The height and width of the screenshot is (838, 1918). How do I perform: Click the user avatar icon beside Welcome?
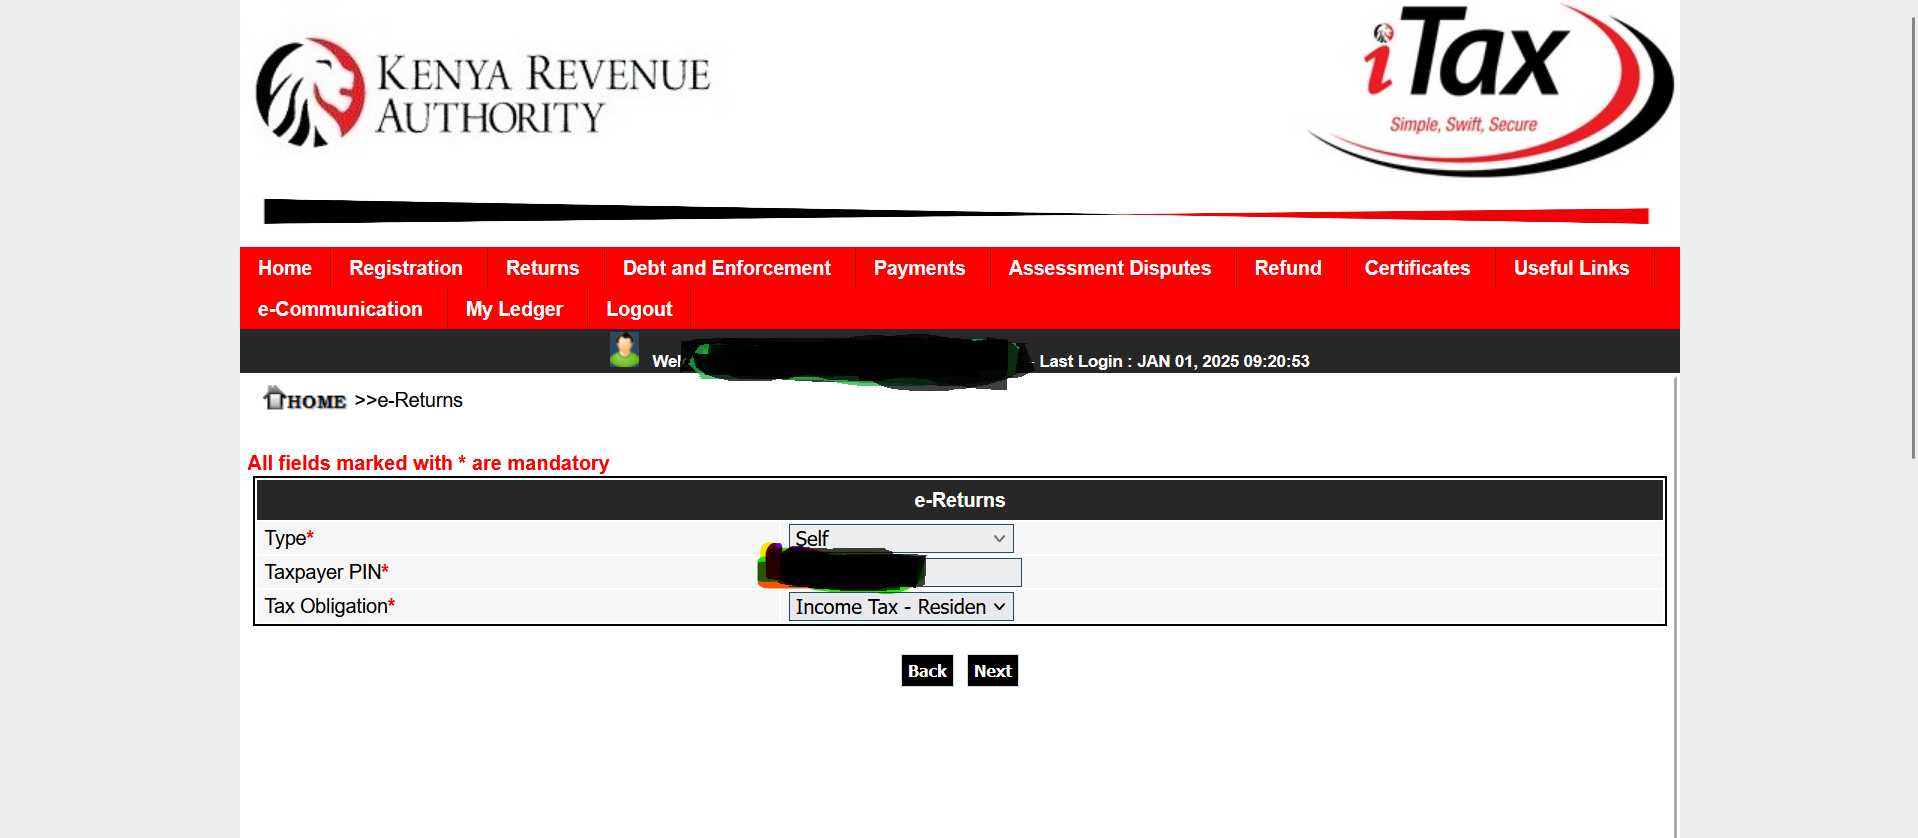coord(624,350)
